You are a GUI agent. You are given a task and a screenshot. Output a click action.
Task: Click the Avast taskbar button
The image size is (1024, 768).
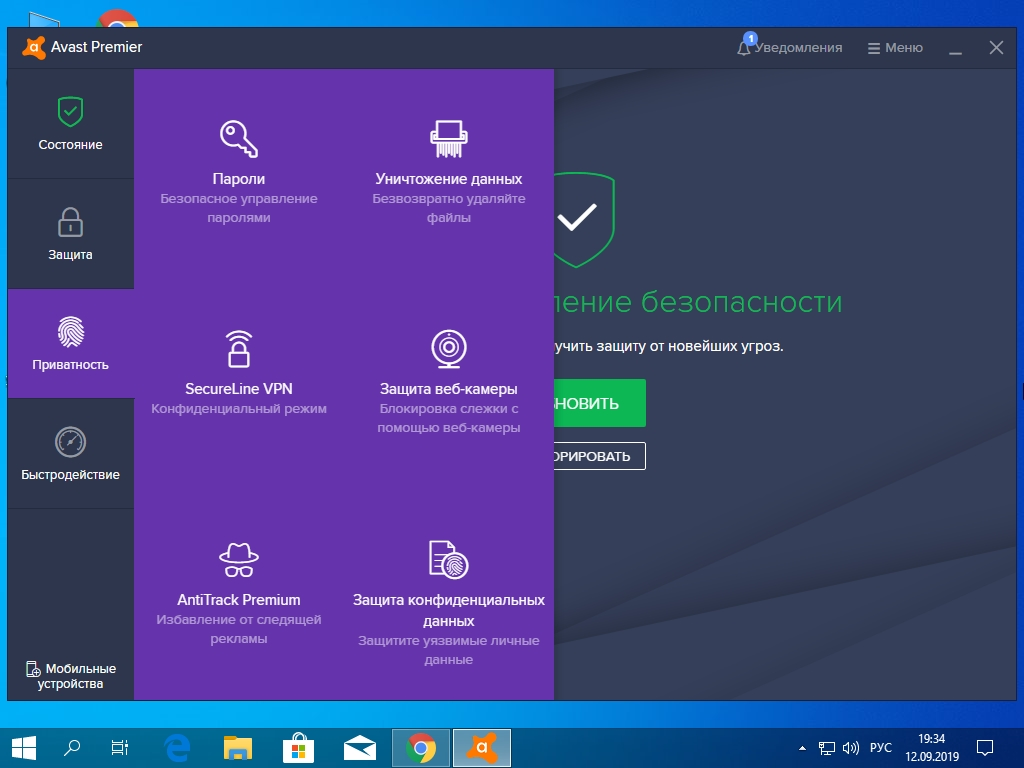point(481,748)
